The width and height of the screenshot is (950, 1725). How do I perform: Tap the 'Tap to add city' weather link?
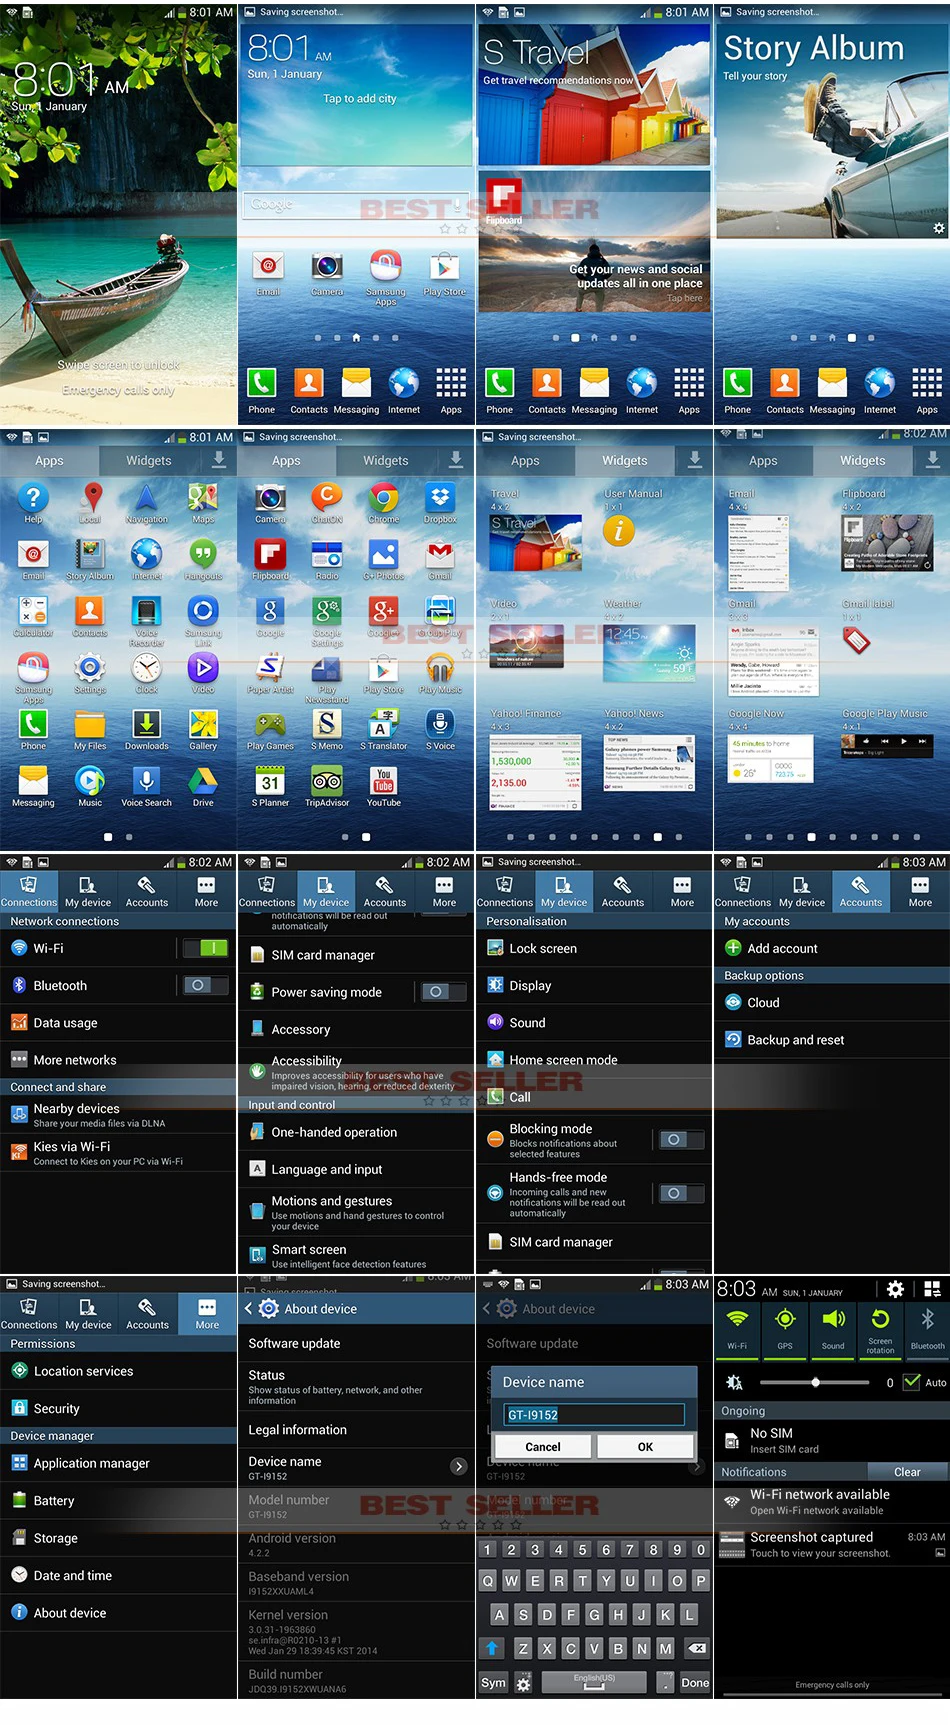(x=360, y=99)
